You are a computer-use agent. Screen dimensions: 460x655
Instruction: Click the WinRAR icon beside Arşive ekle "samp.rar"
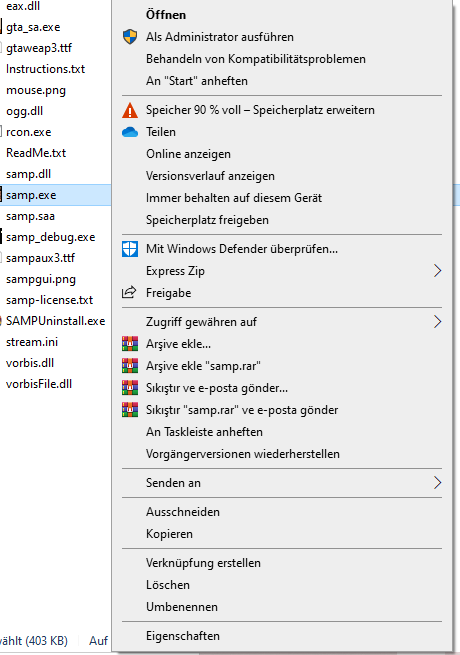(130, 366)
